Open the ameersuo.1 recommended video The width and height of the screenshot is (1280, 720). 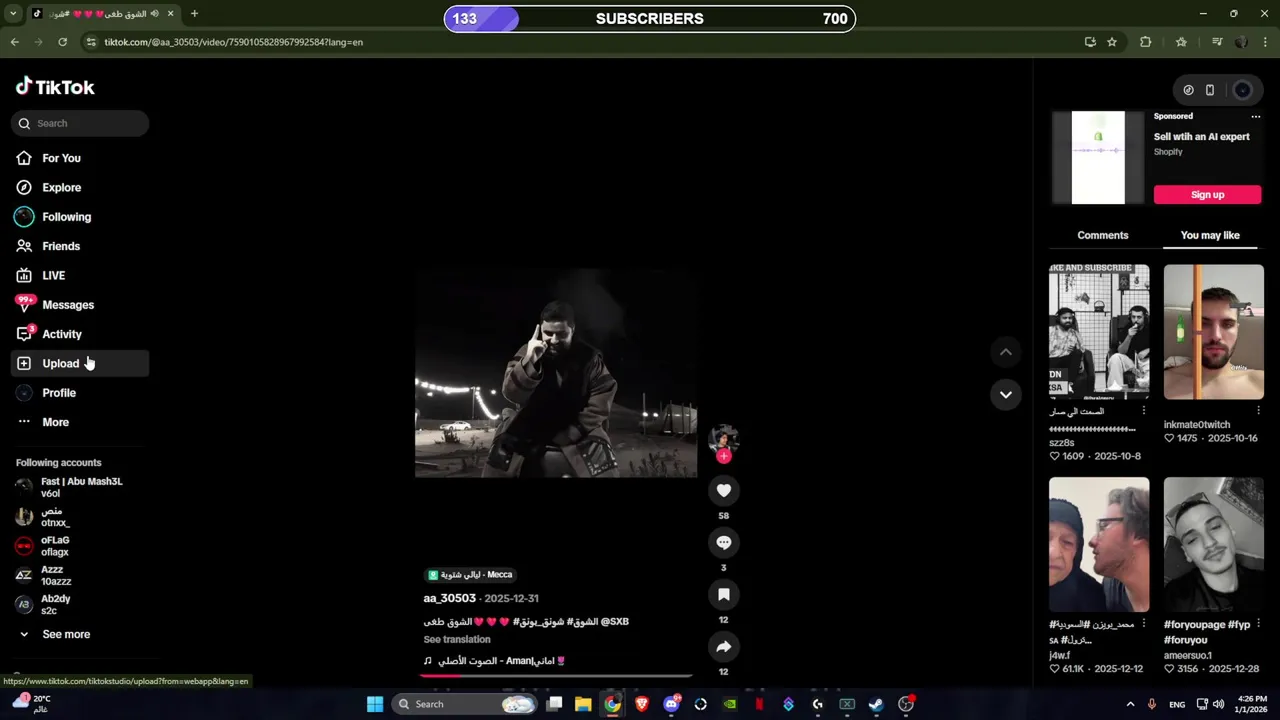point(1214,544)
